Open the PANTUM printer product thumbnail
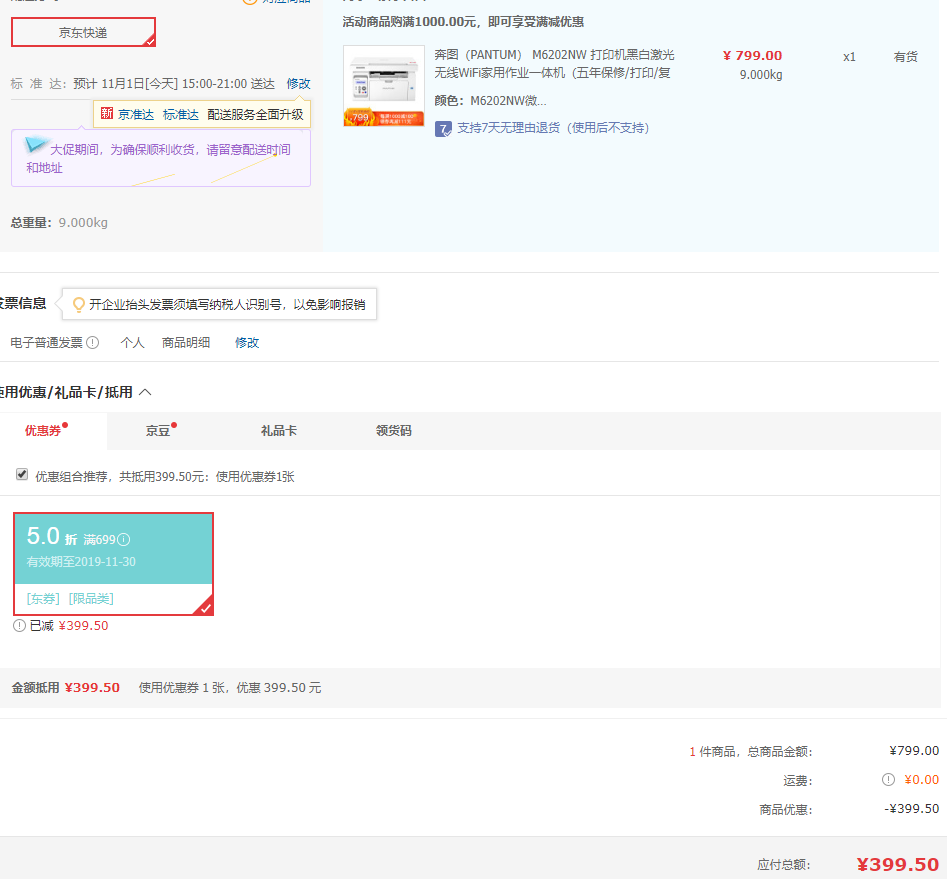 click(384, 86)
